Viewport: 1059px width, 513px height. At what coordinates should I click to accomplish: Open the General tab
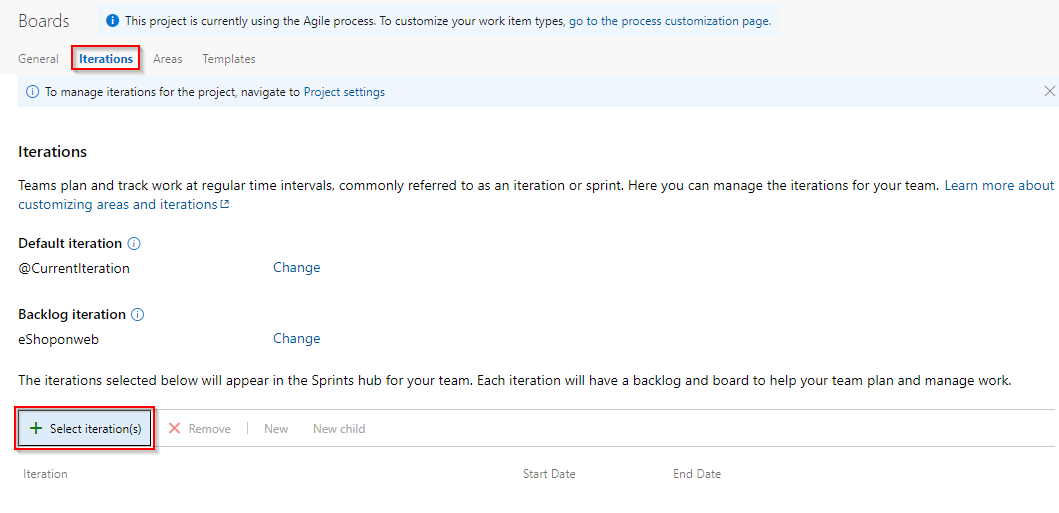click(x=38, y=59)
